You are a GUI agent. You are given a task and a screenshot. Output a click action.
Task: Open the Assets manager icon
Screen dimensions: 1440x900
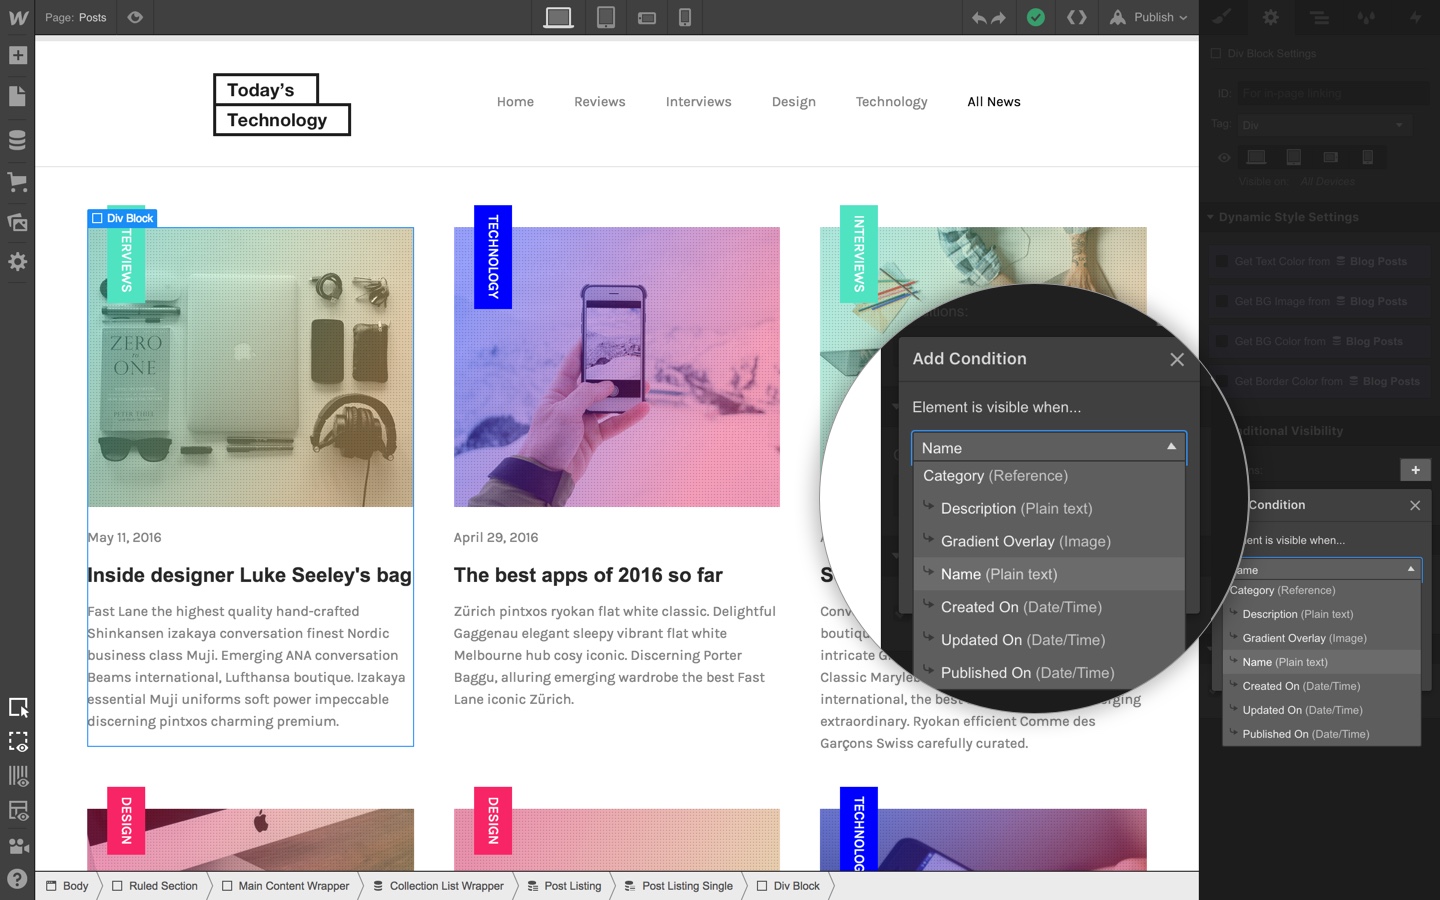[17, 222]
